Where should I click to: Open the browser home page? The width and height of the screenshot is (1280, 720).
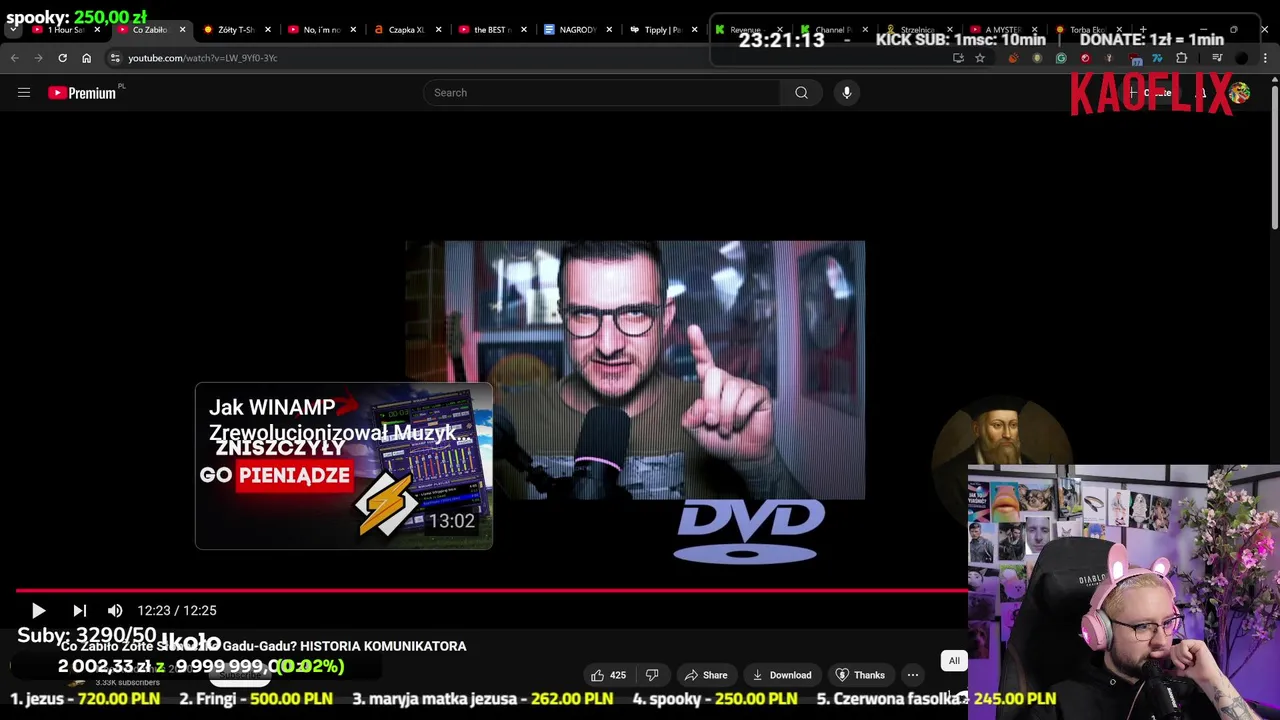click(x=86, y=58)
